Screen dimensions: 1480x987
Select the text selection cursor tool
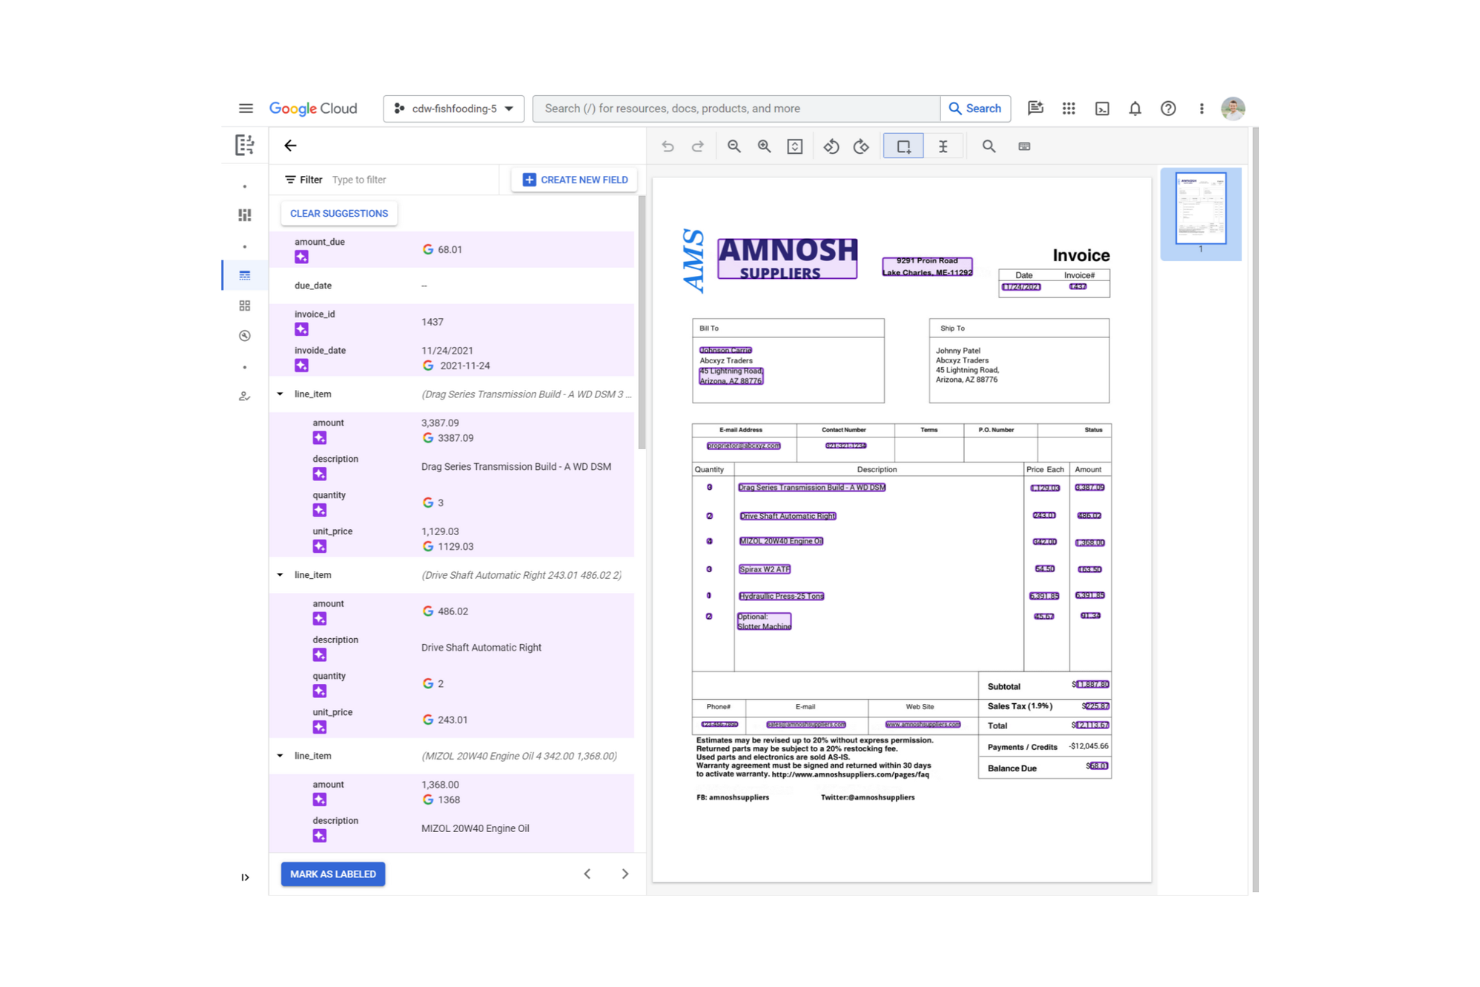coord(943,146)
